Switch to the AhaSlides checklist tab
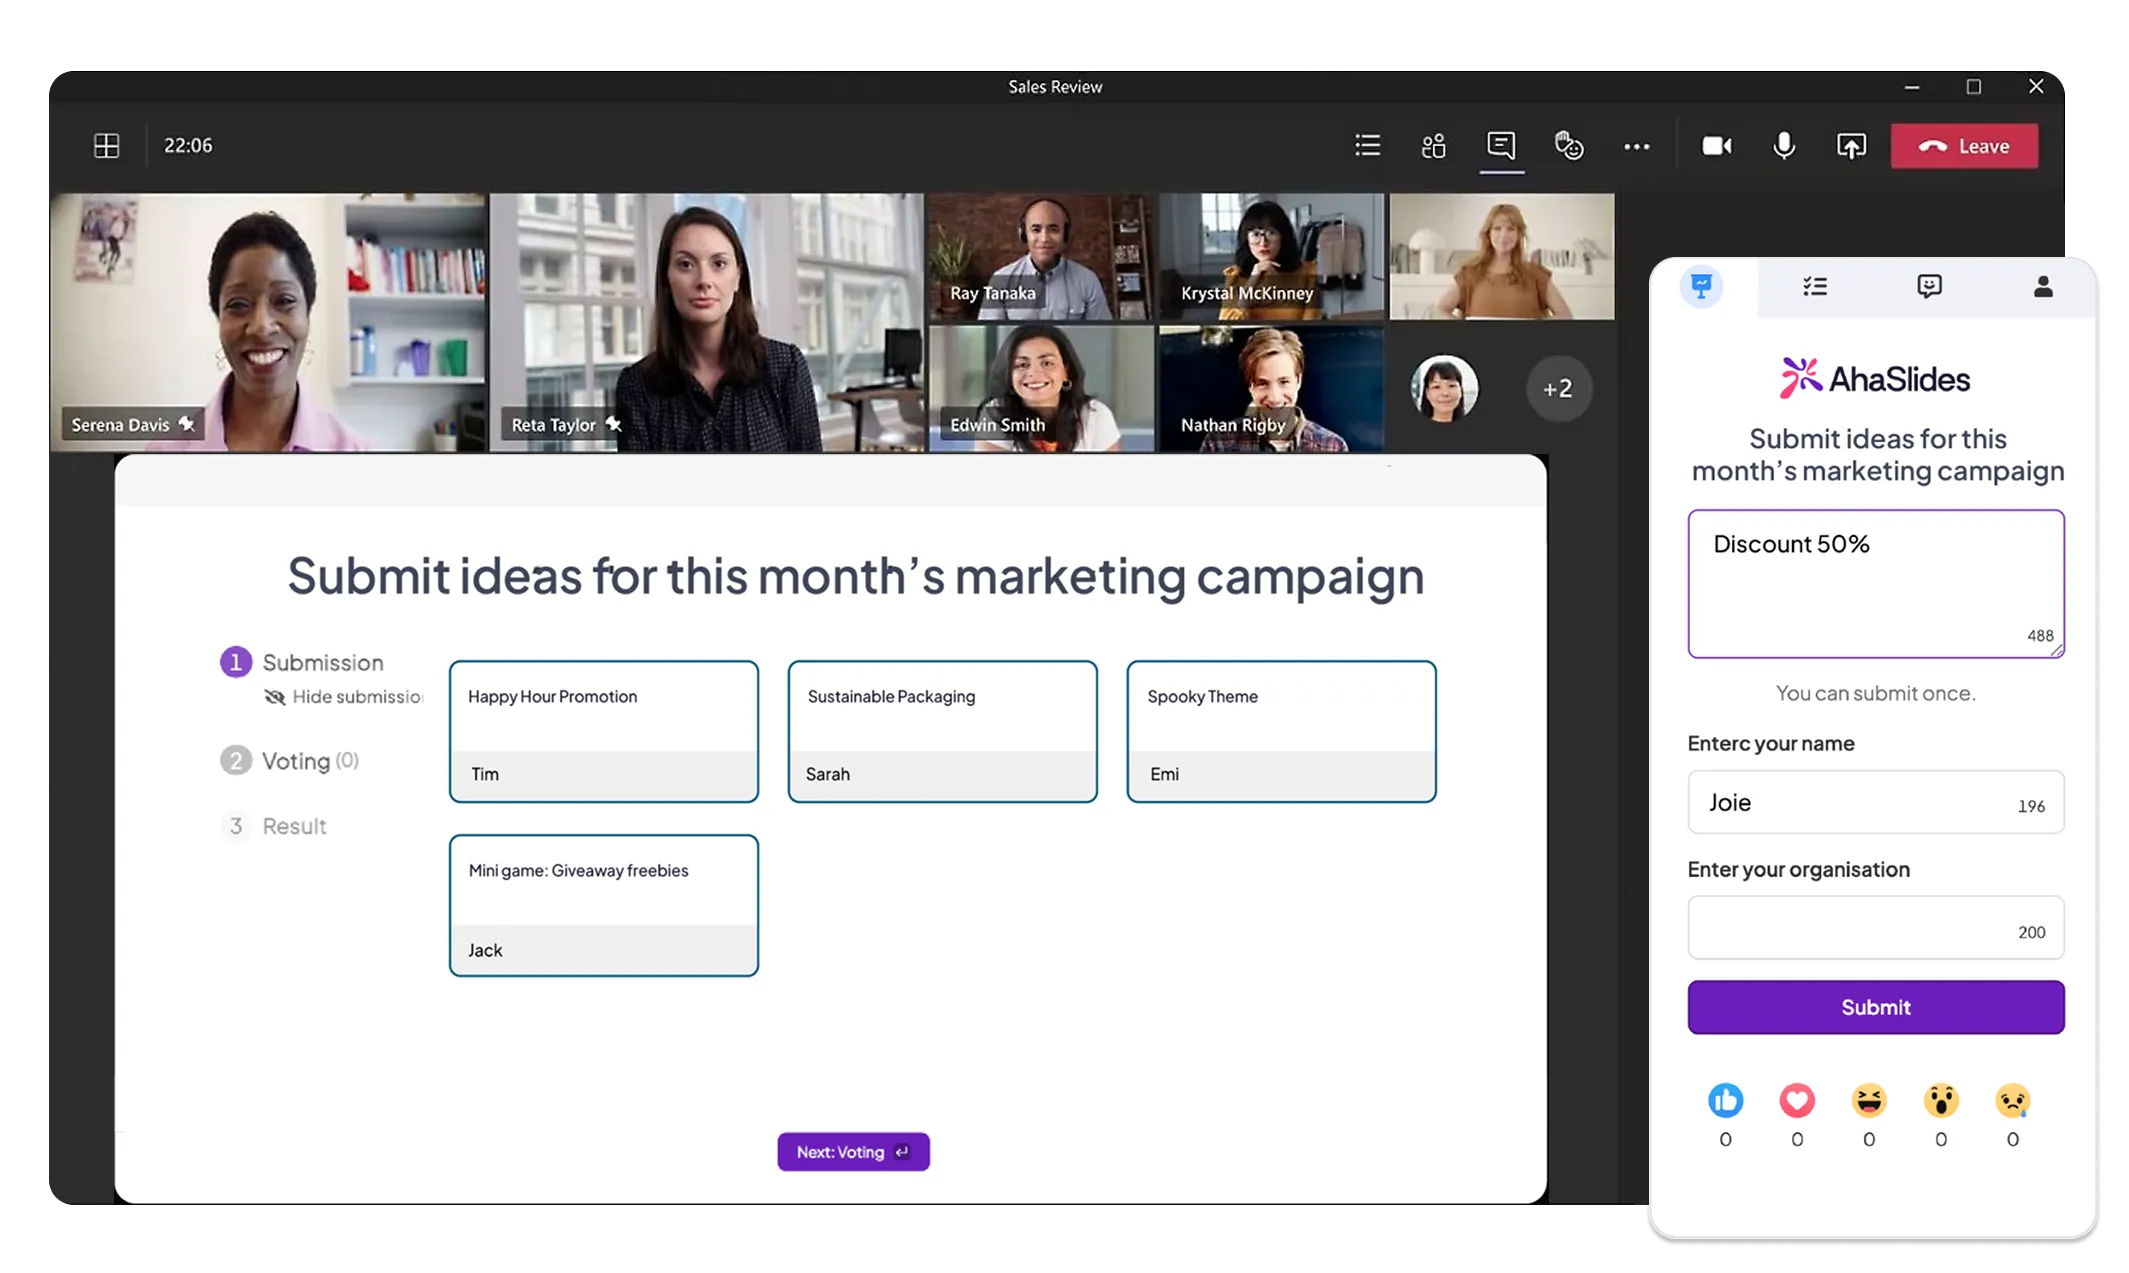 (1815, 286)
